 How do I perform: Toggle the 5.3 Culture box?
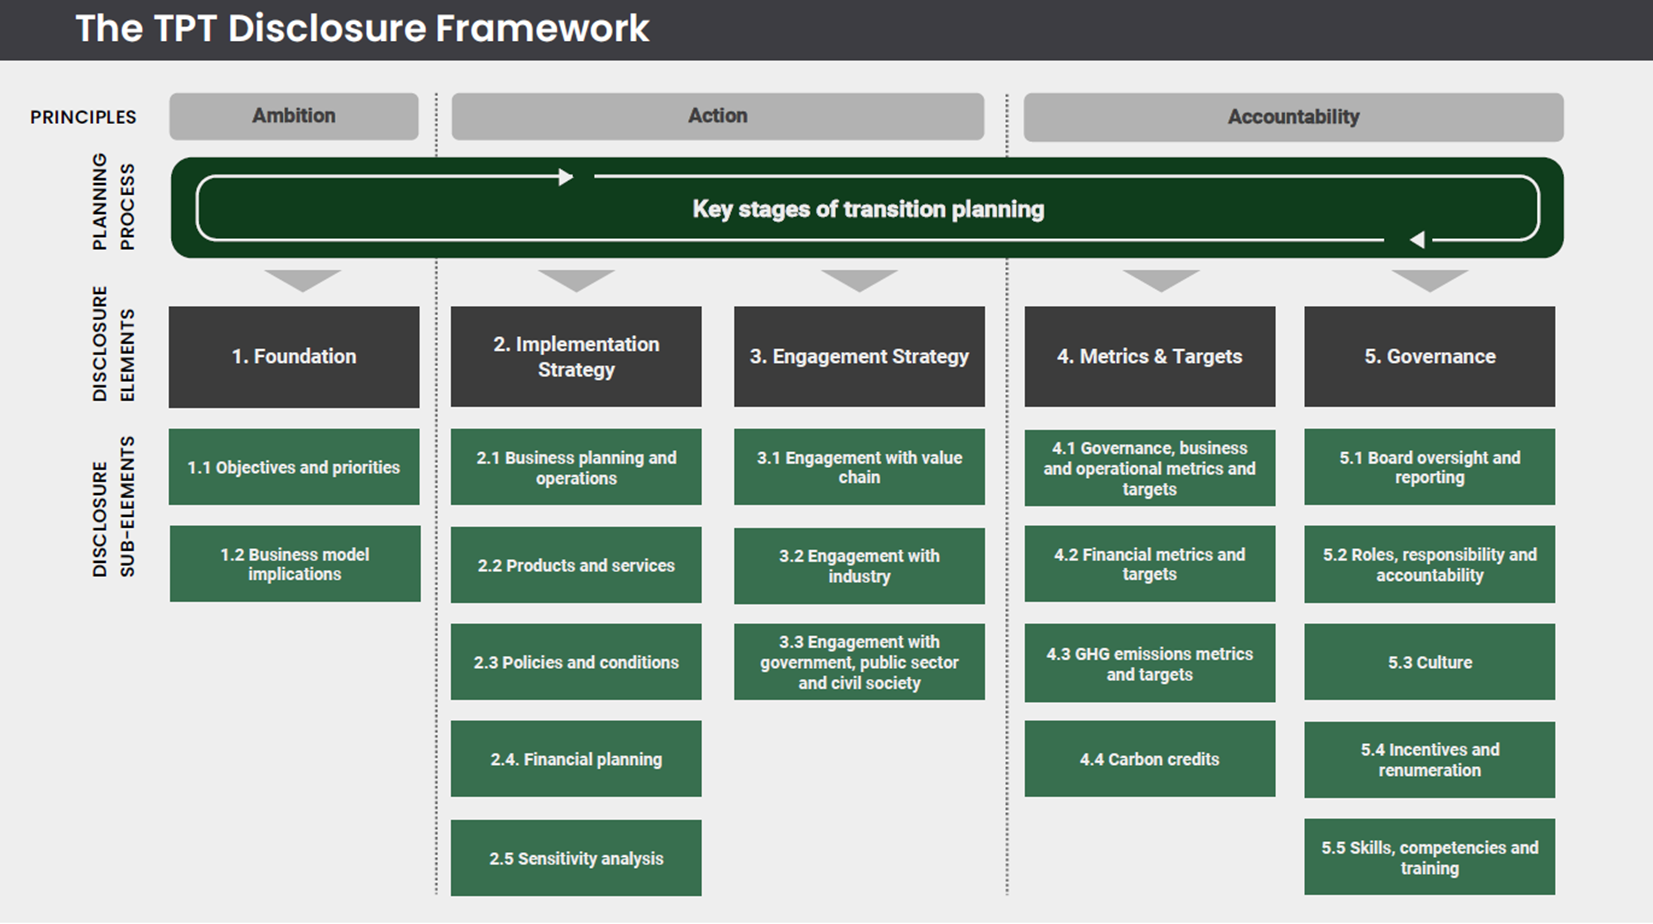[1429, 661]
